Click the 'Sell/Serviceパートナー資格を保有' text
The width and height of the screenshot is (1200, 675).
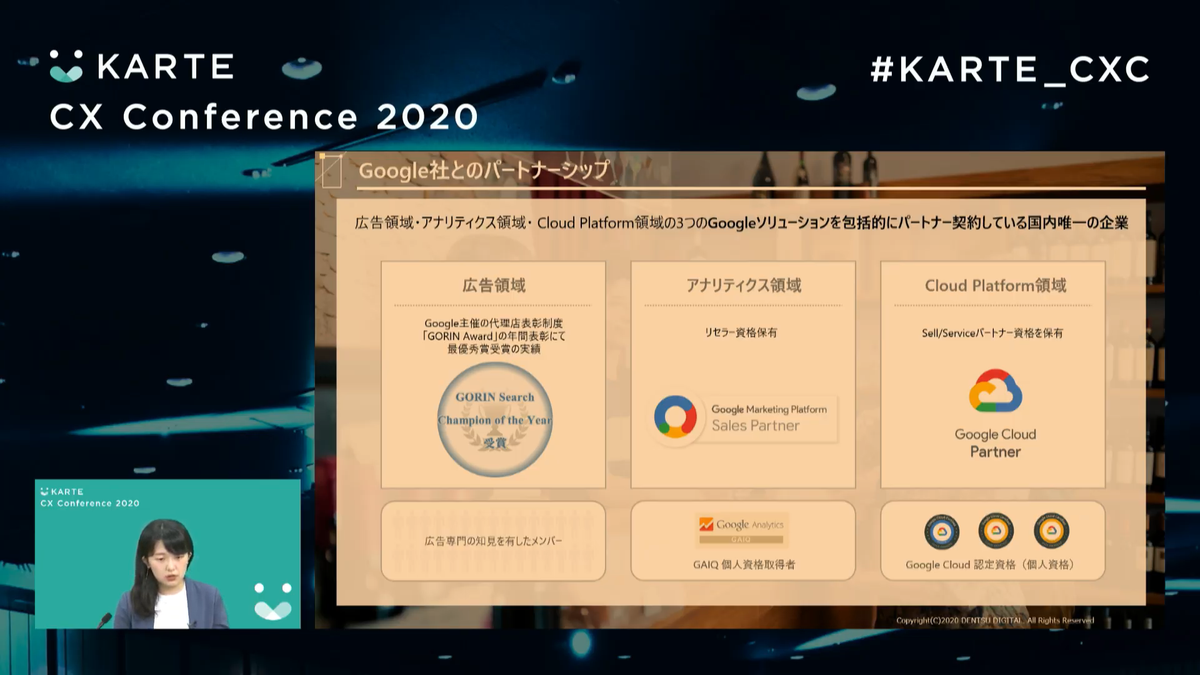[x=992, y=333]
